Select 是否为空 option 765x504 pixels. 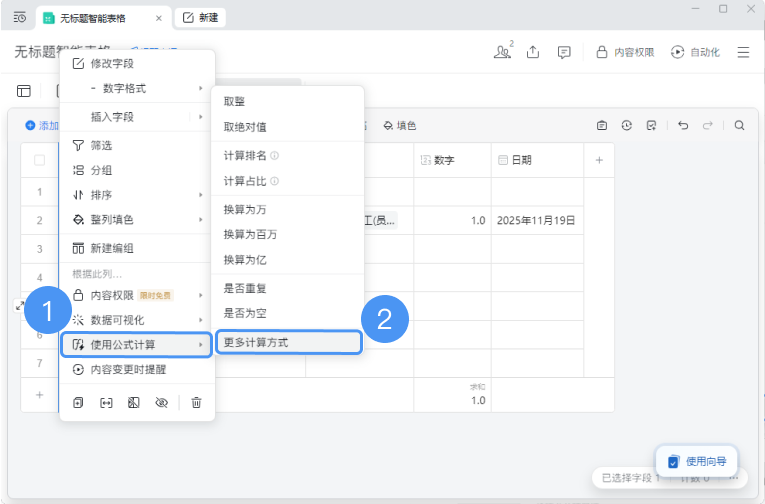[287, 313]
